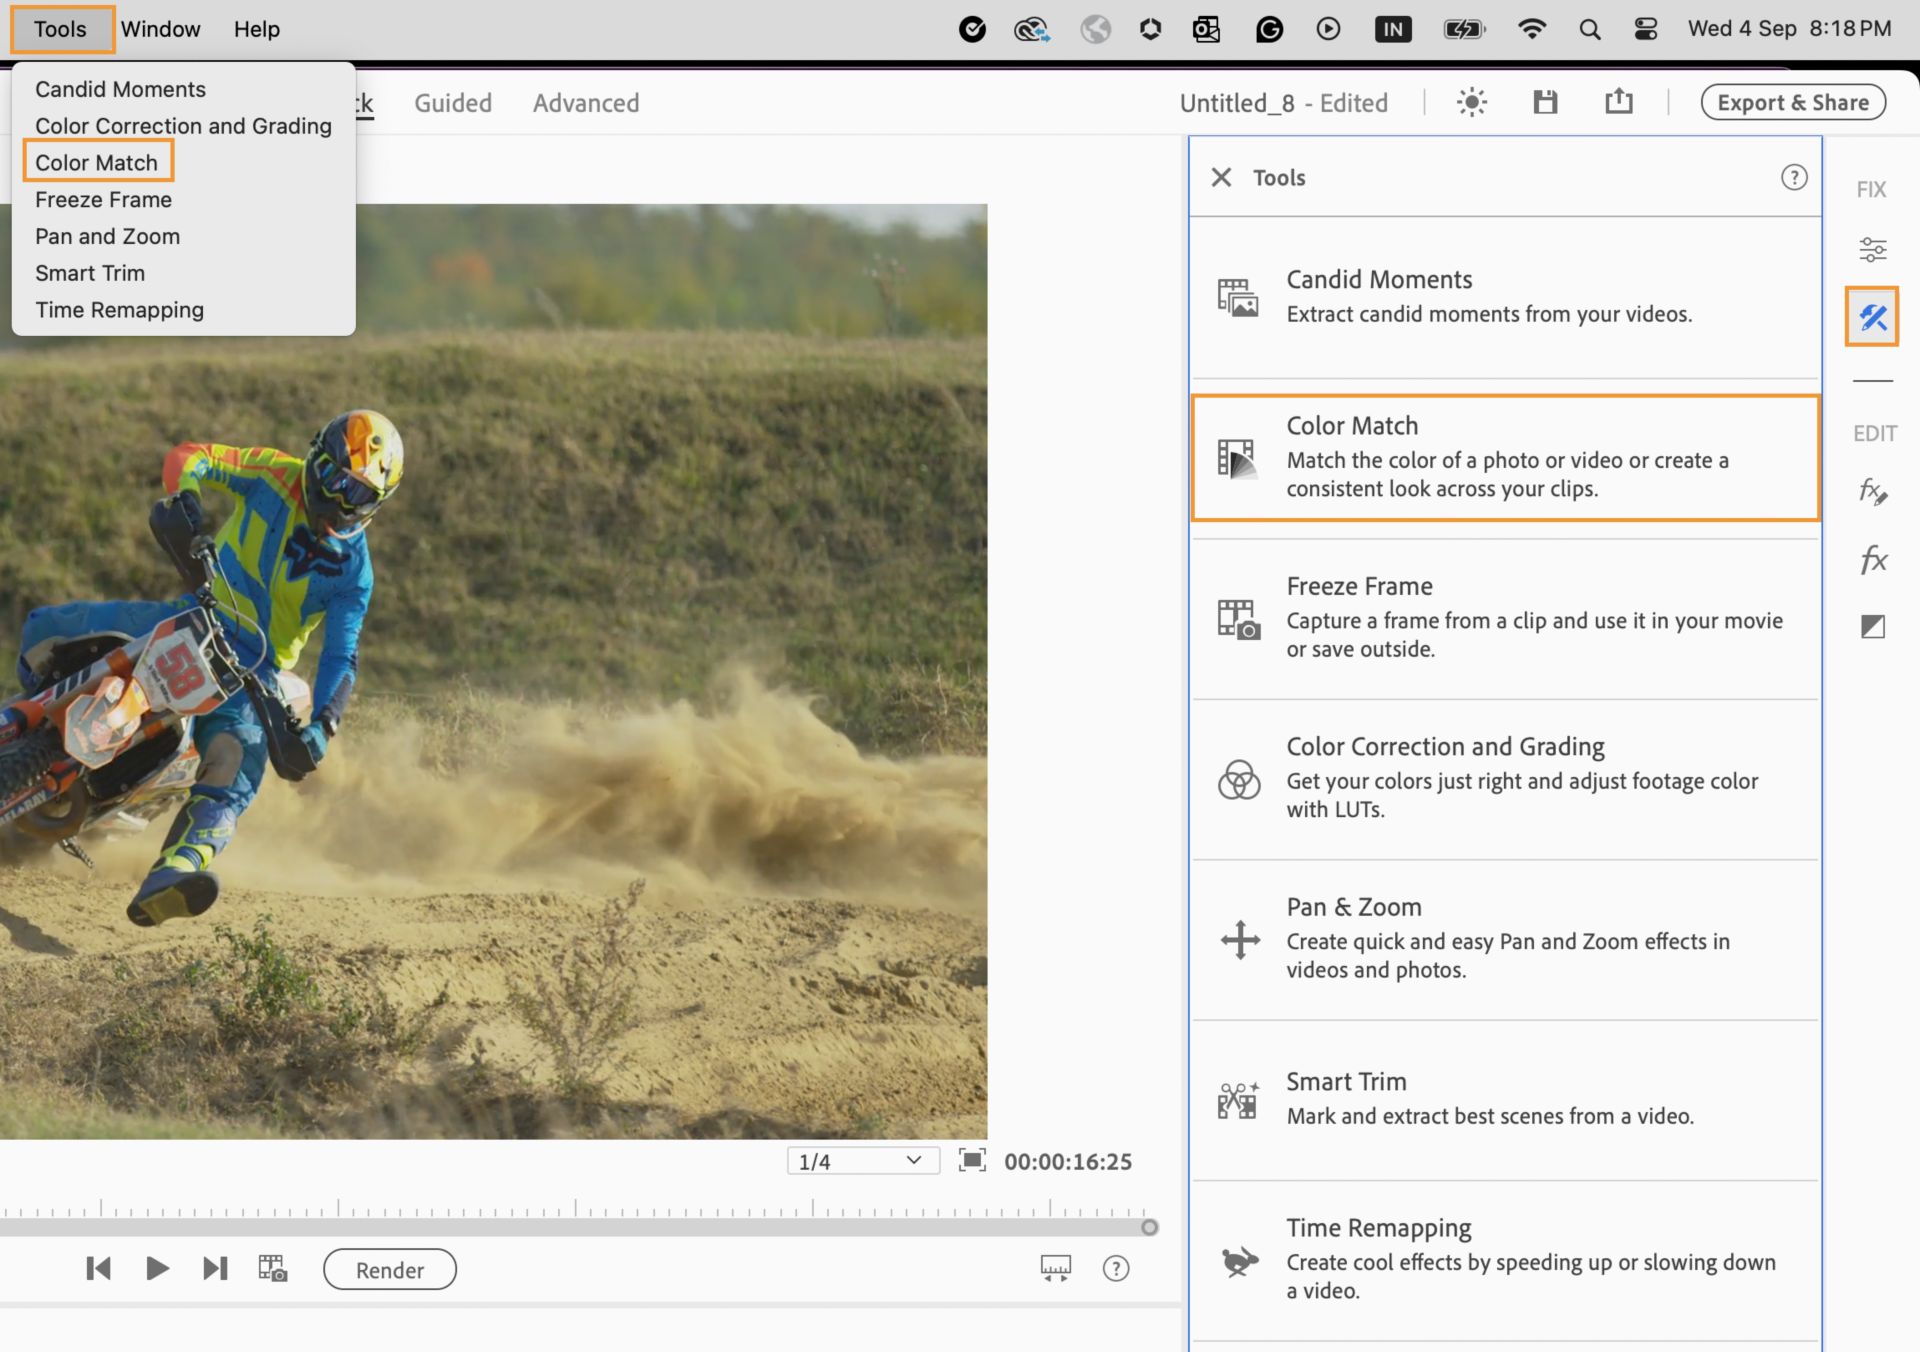Click the Render button
The height and width of the screenshot is (1352, 1920).
pyautogui.click(x=390, y=1269)
